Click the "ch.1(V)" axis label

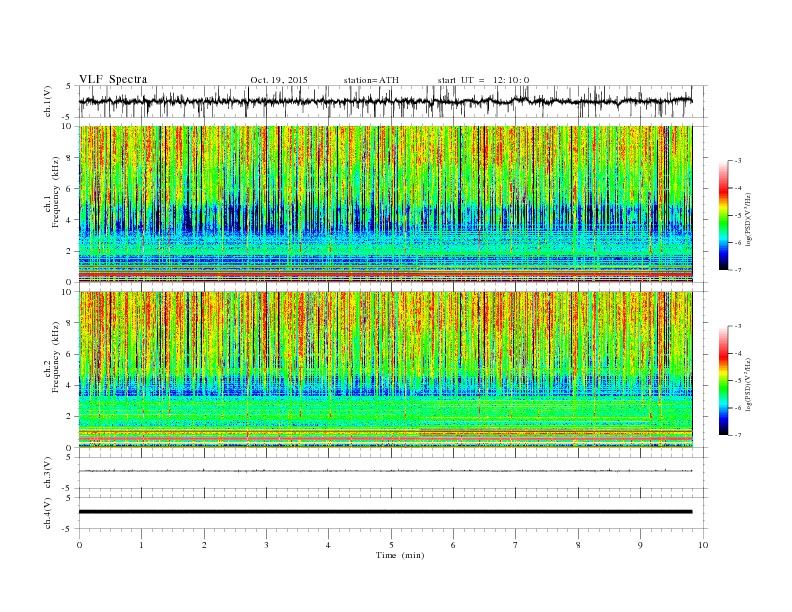click(x=48, y=101)
